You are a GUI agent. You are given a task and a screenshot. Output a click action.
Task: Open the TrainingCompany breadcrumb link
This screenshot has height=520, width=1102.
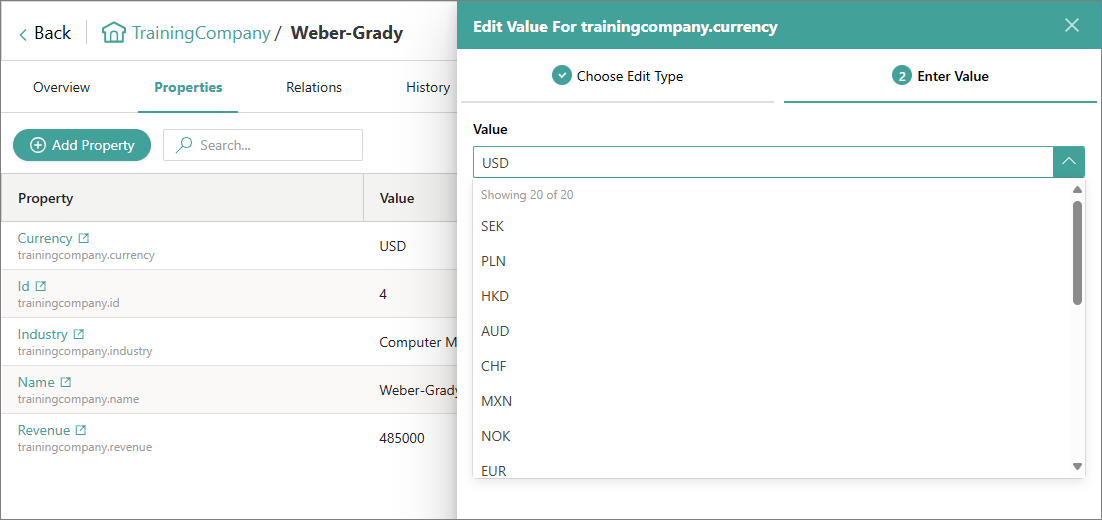pos(201,32)
